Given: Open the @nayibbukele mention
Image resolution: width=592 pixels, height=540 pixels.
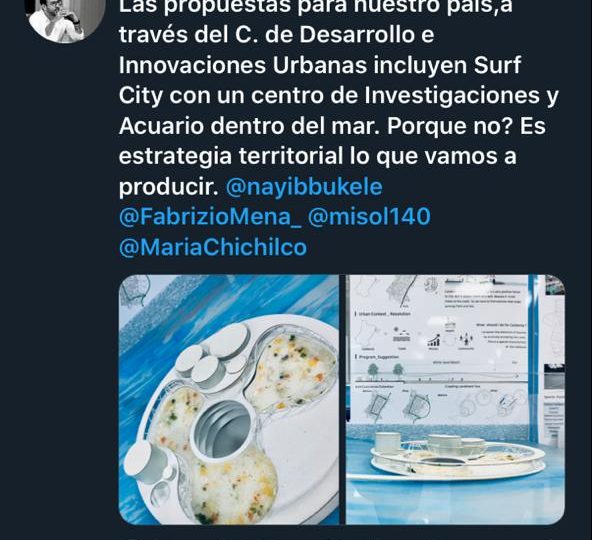Looking at the screenshot, I should 304,187.
